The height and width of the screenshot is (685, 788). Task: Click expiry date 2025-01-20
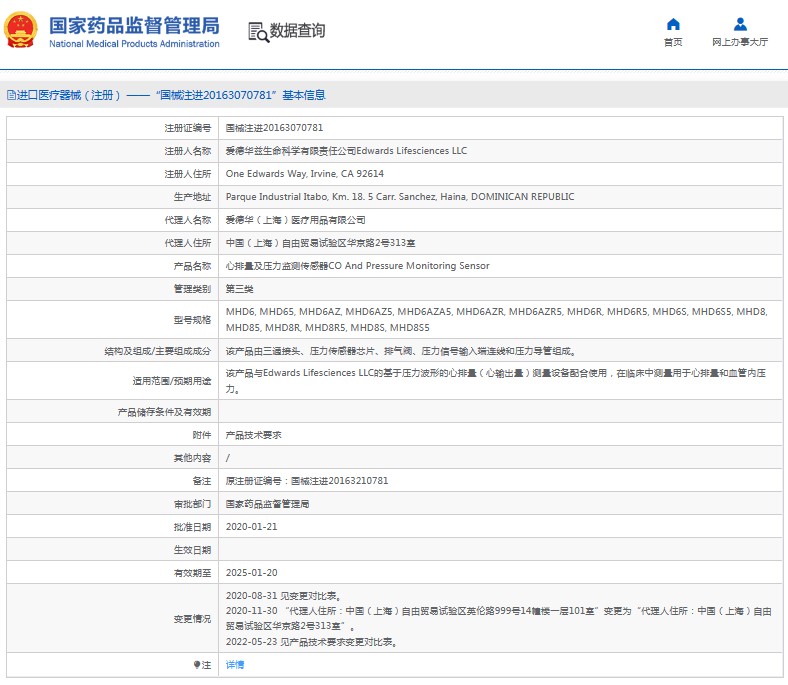(251, 572)
